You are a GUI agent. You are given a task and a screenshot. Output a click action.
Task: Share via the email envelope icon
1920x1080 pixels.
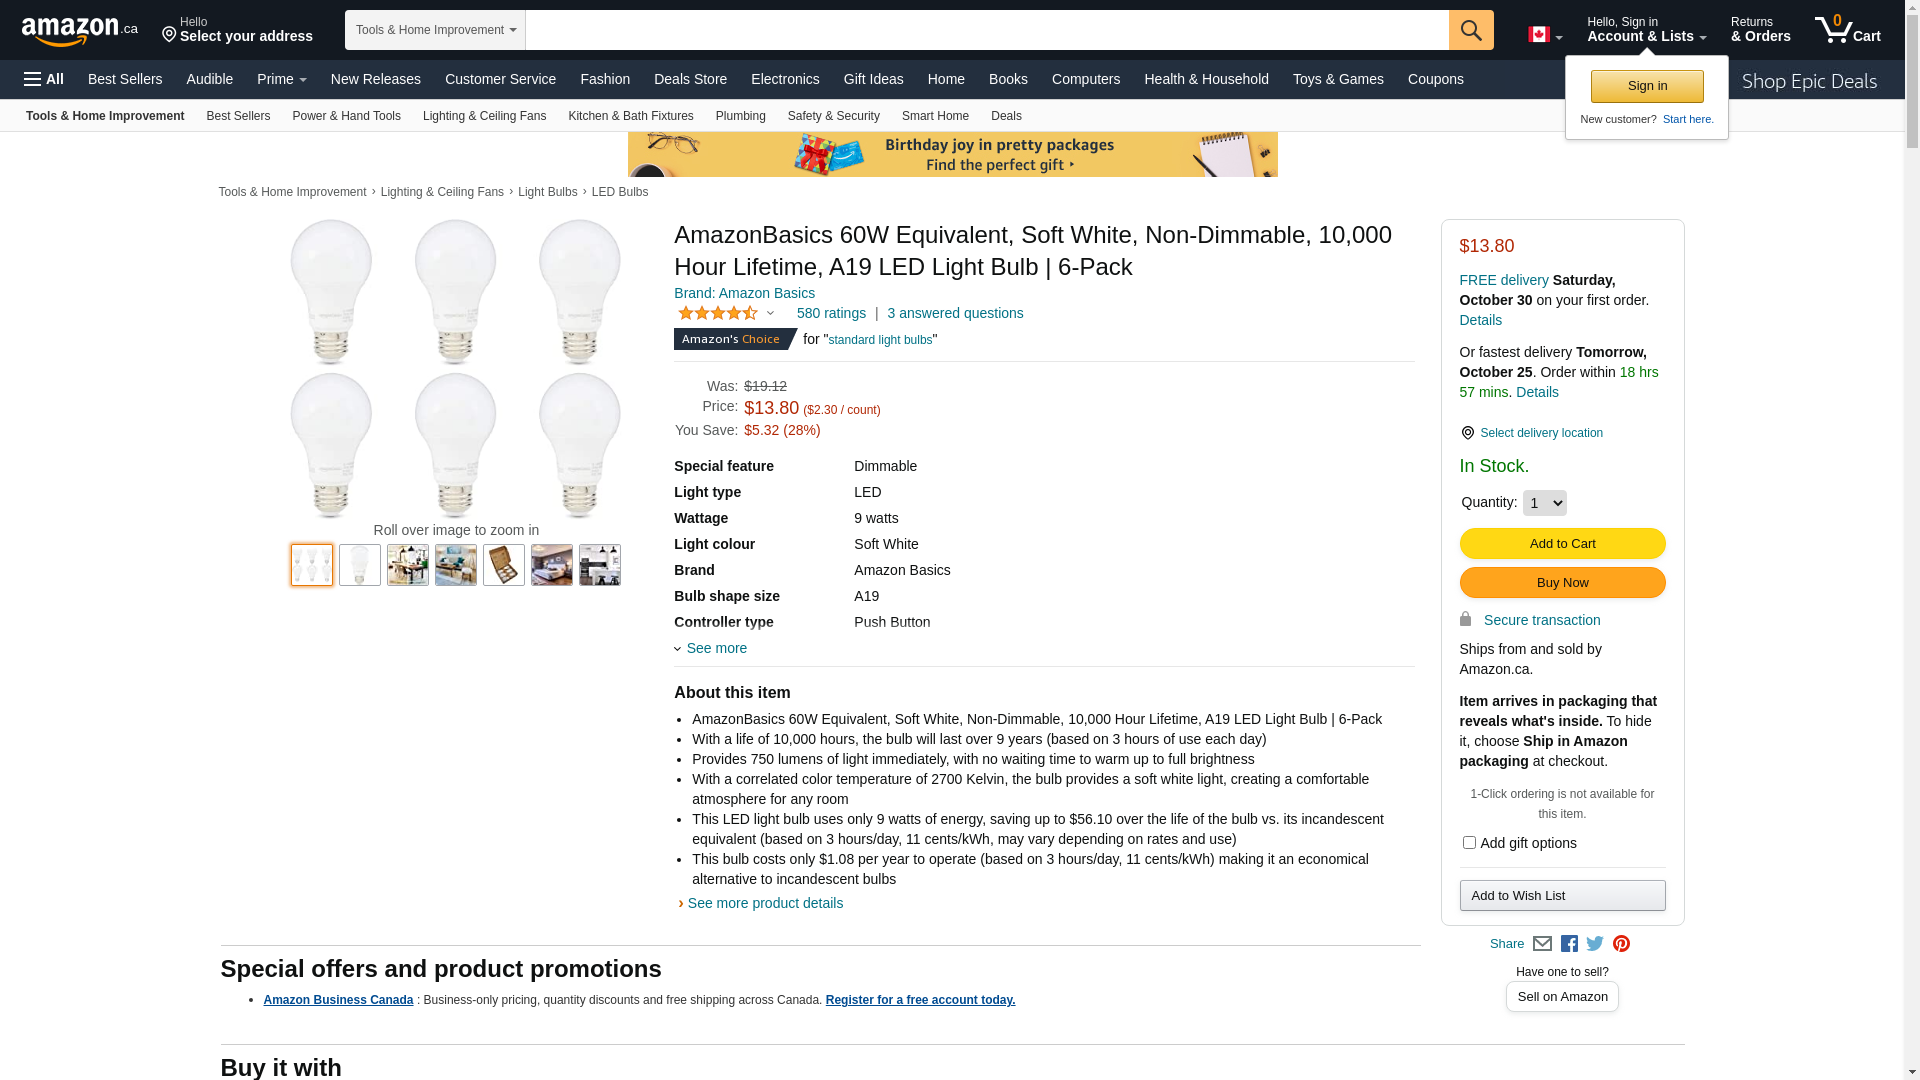pos(1542,944)
